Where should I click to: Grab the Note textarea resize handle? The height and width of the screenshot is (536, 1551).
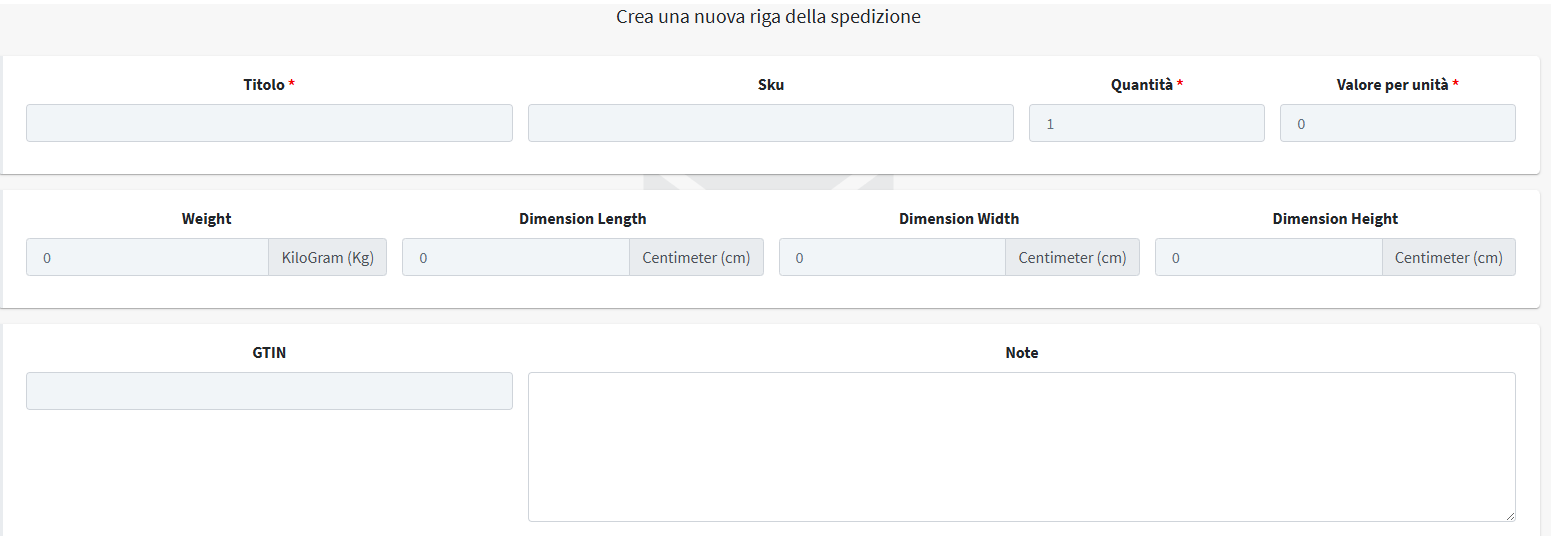coord(1509,515)
